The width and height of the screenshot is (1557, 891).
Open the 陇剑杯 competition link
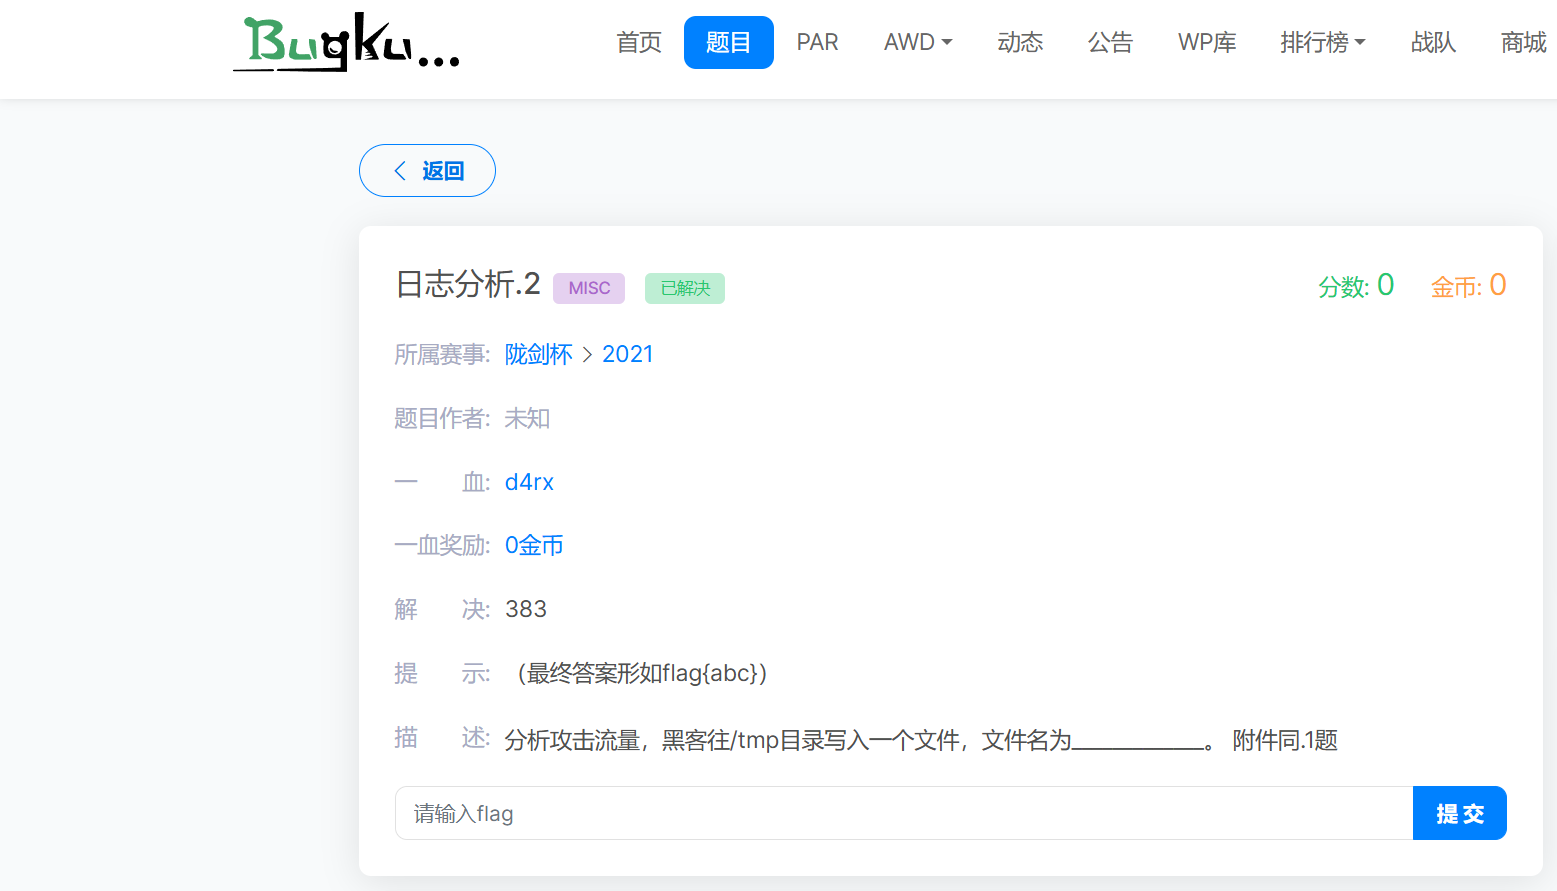[x=539, y=354]
